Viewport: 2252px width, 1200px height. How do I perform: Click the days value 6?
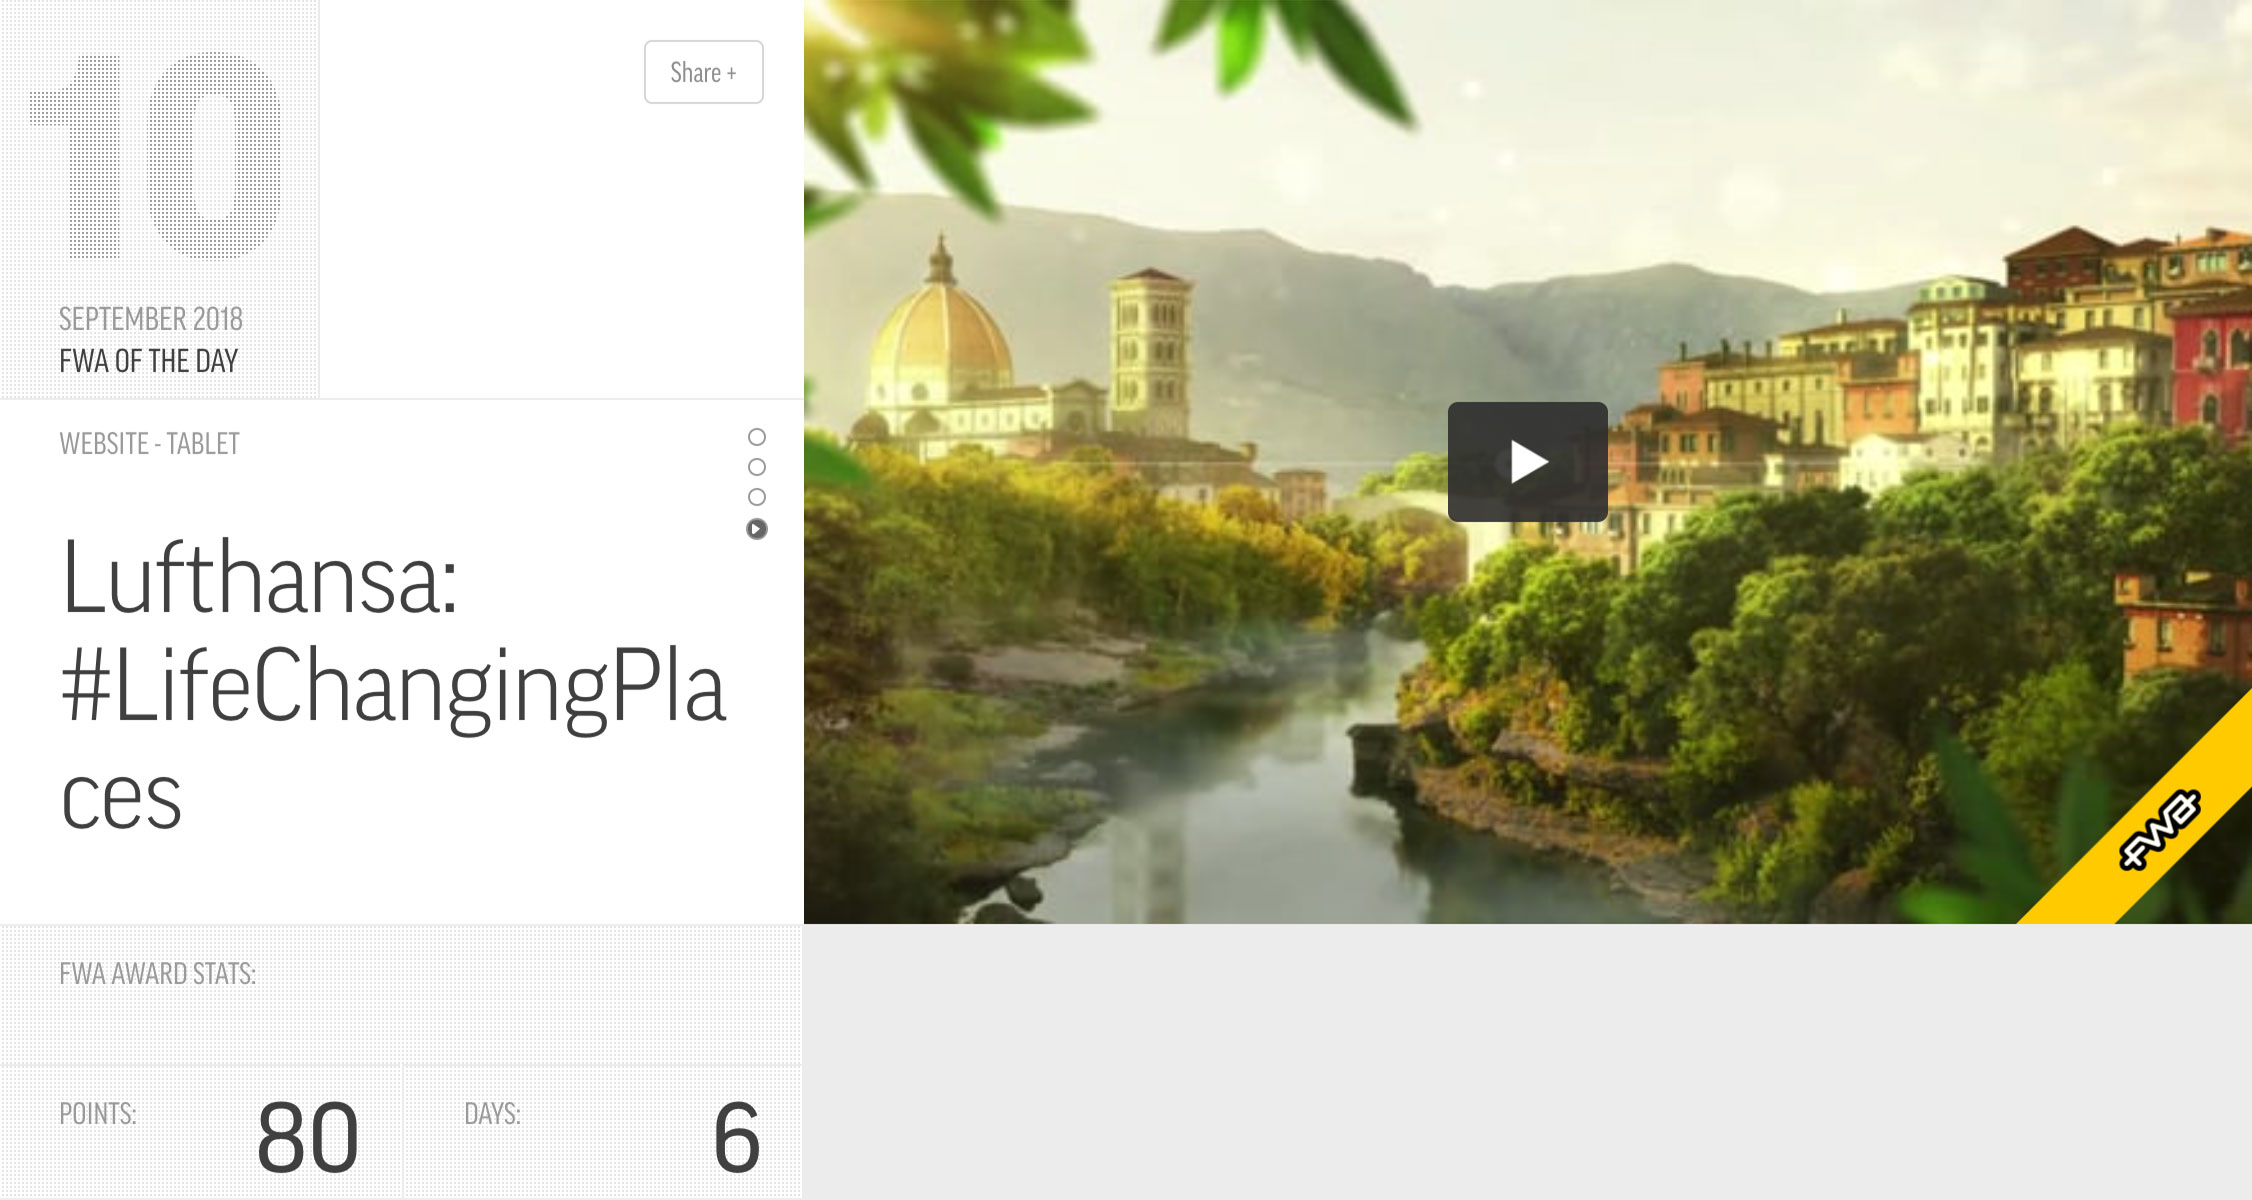pyautogui.click(x=737, y=1138)
